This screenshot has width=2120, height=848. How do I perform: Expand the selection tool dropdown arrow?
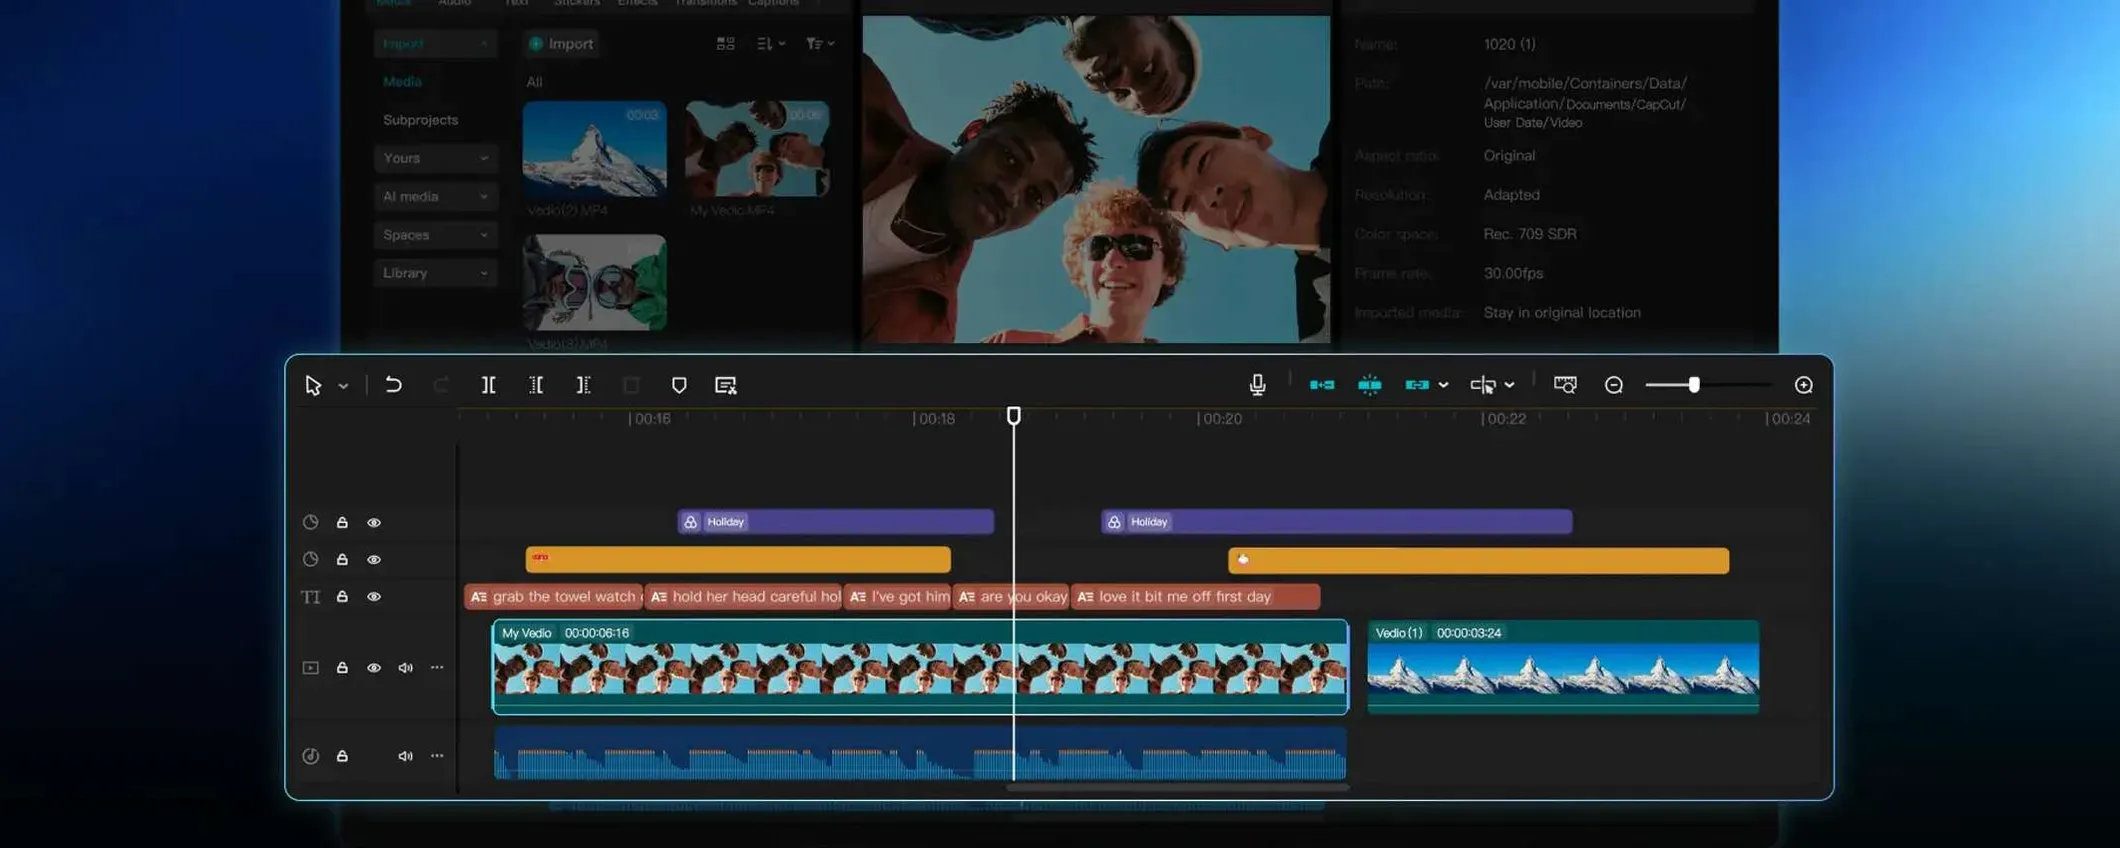click(x=343, y=386)
